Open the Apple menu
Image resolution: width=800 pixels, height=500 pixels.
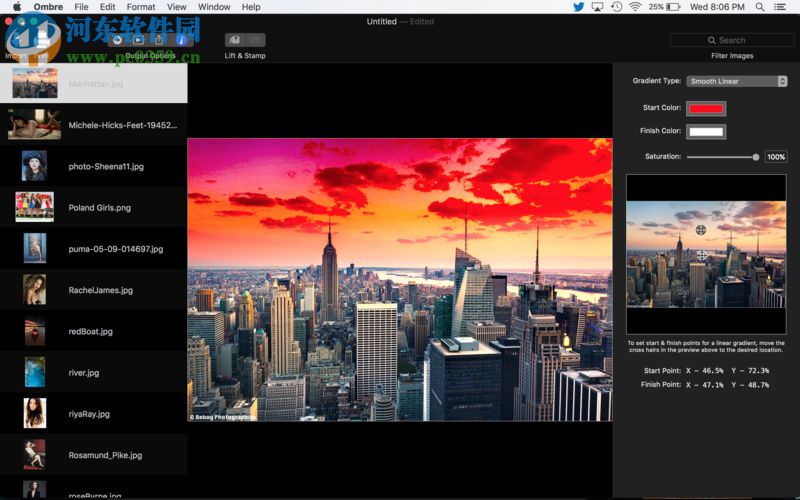click(x=16, y=7)
